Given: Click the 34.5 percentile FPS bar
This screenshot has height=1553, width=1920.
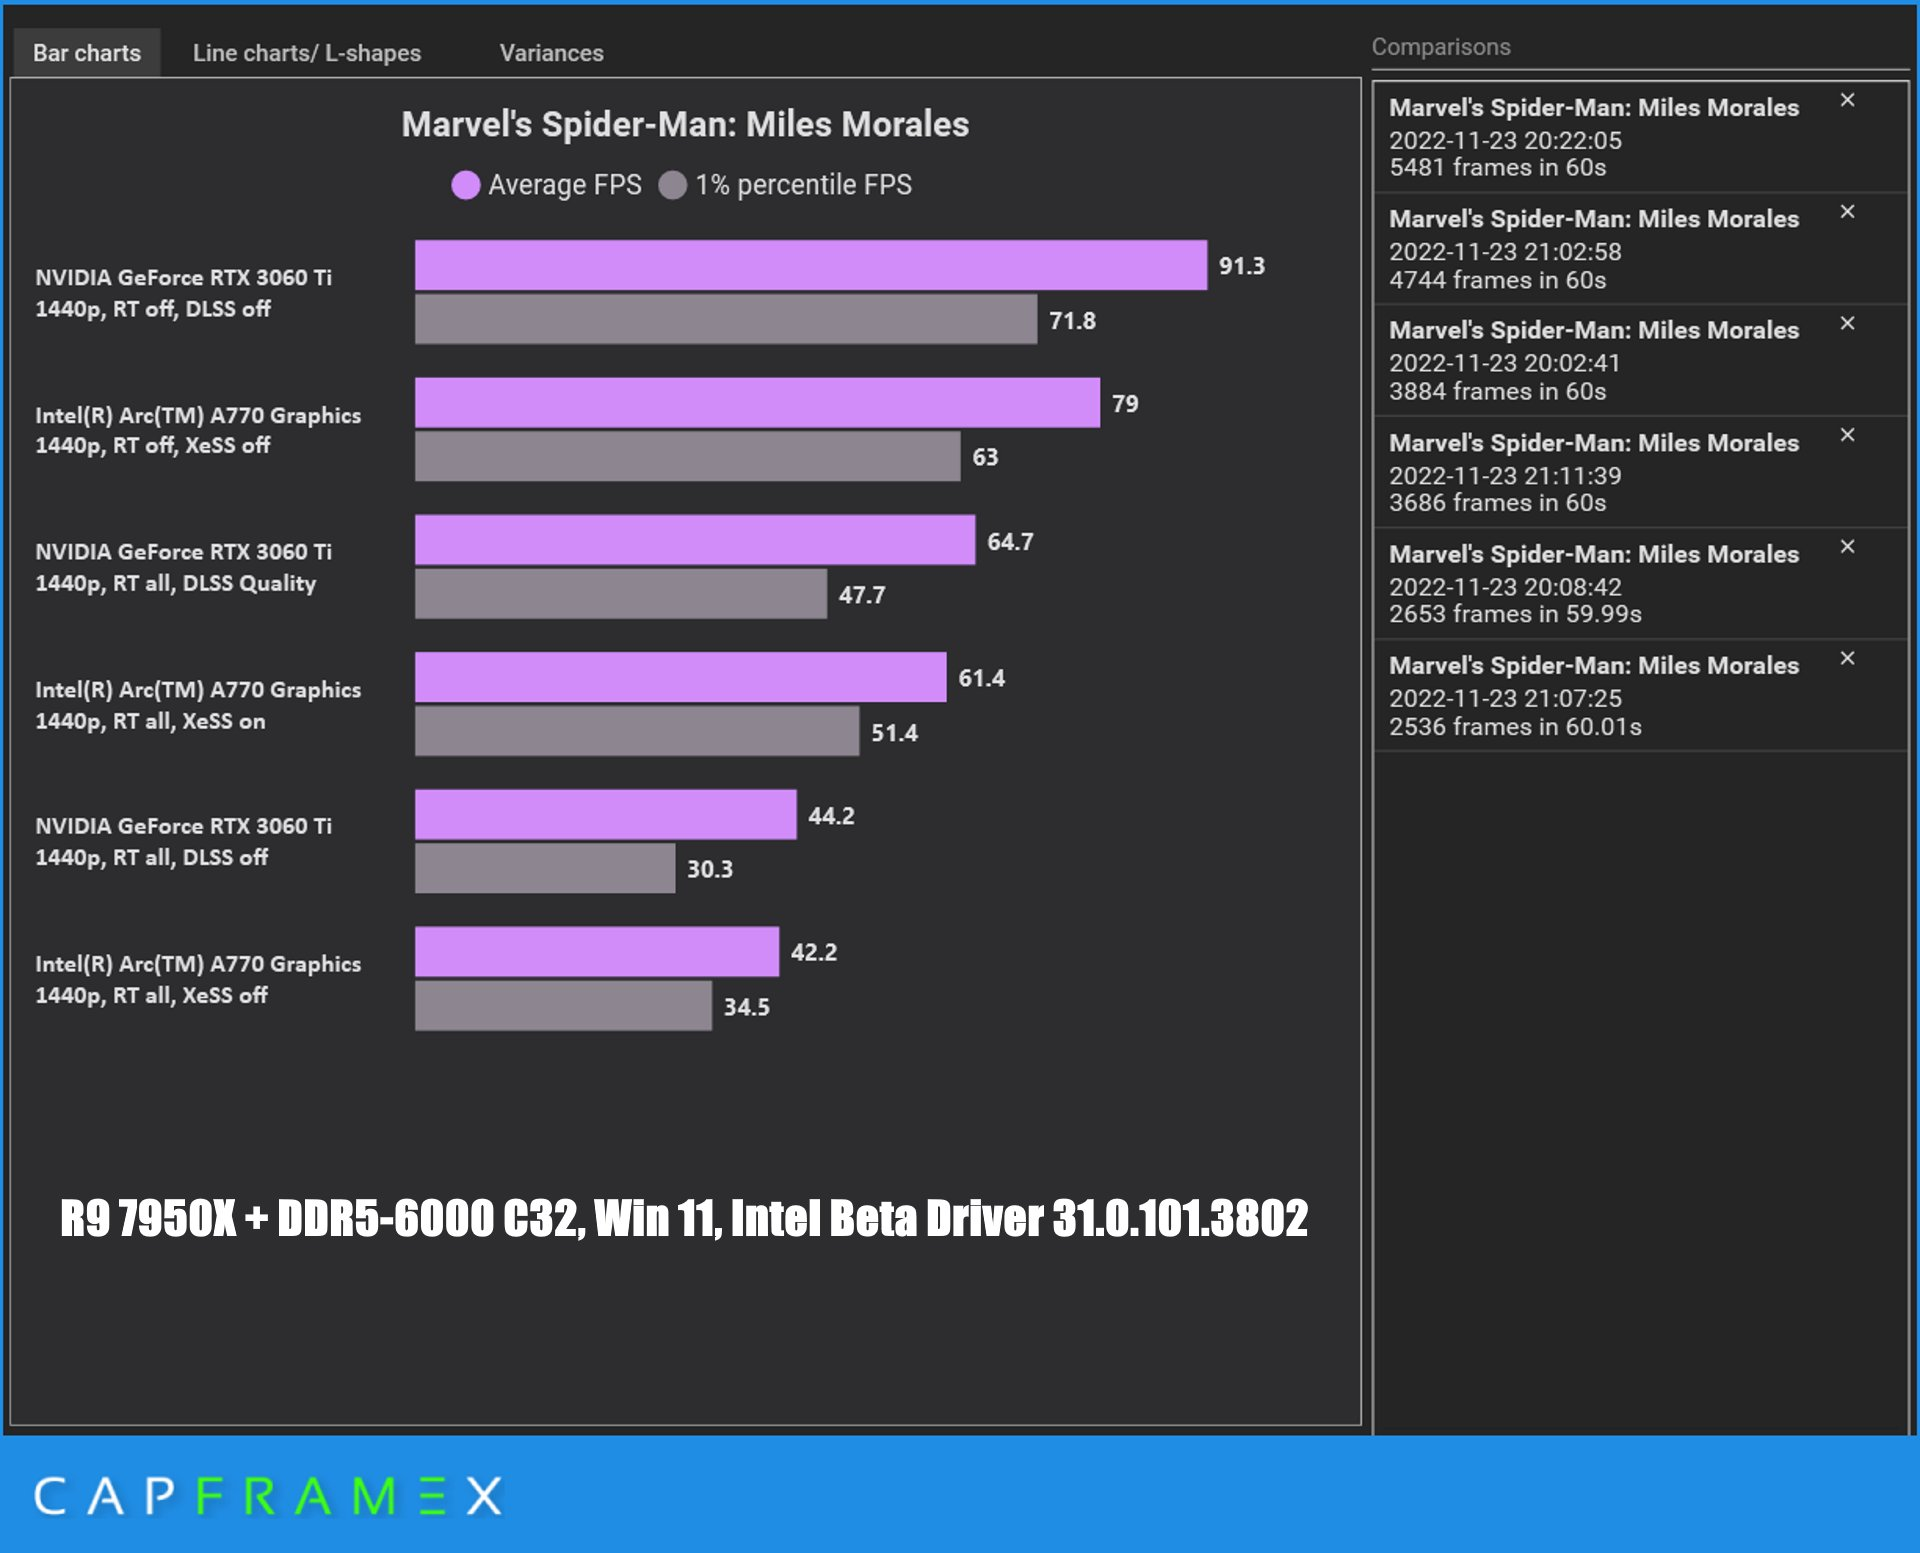Looking at the screenshot, I should pyautogui.click(x=563, y=1006).
